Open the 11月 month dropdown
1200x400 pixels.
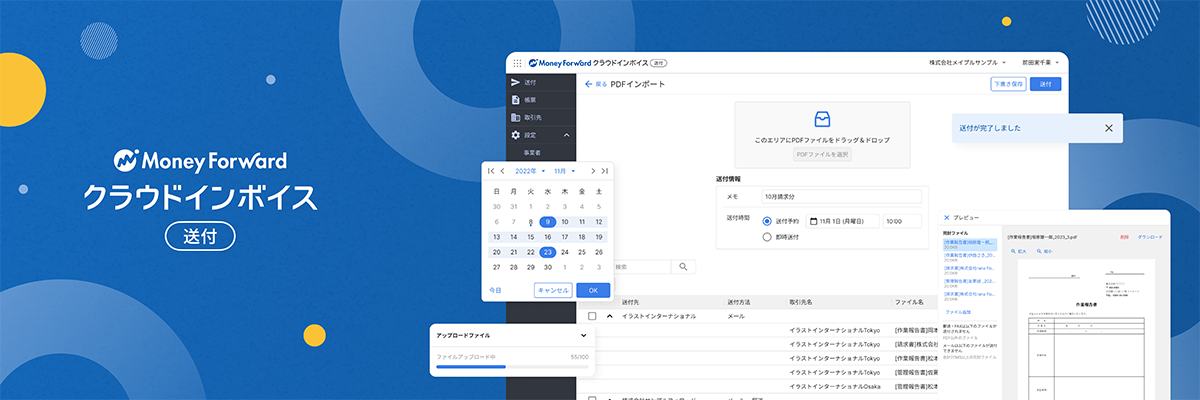tap(565, 171)
